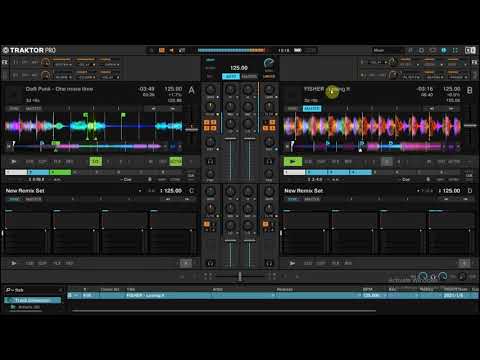This screenshot has height=360, width=480.
Task: Play Remix Deck D
Action: pyautogui.click(x=292, y=263)
